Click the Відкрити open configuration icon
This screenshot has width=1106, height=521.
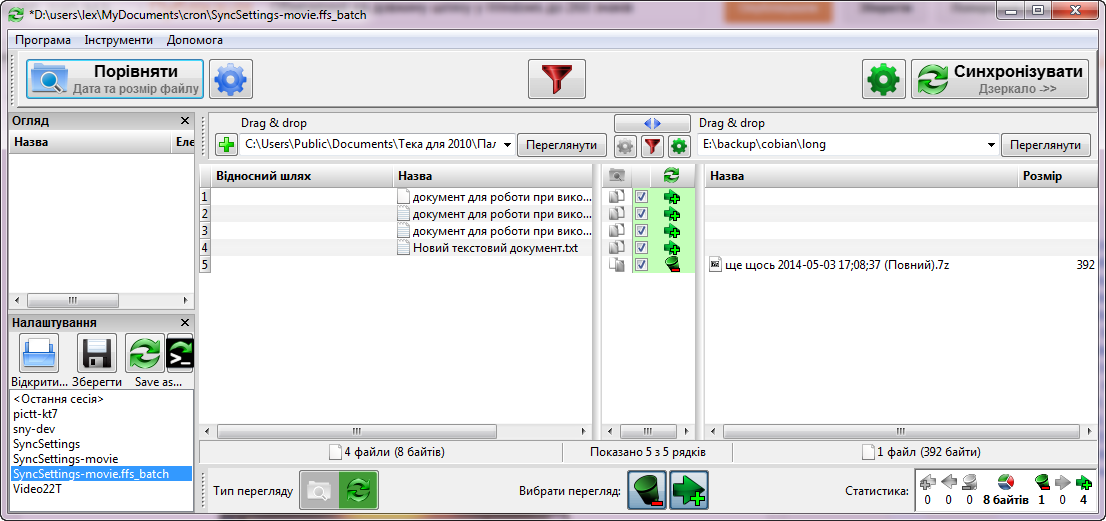(39, 354)
